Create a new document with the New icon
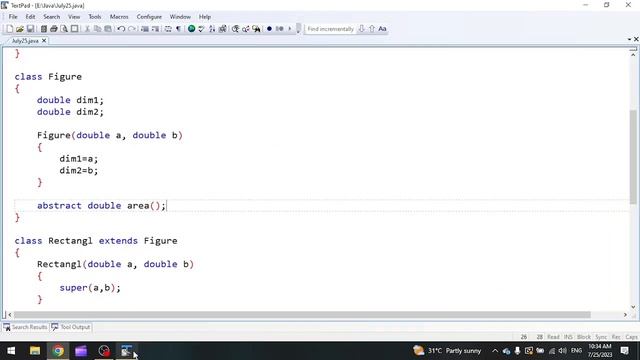This screenshot has width=640, height=360. (x=9, y=29)
